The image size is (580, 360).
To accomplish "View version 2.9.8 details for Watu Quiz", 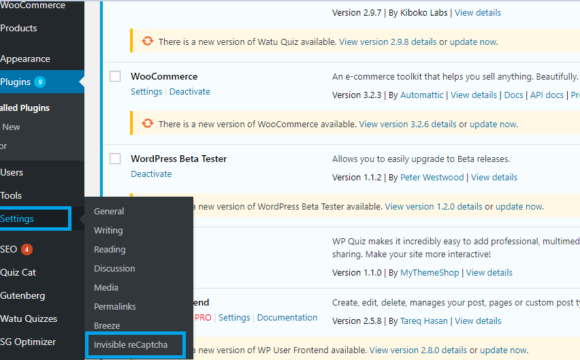I will [388, 42].
